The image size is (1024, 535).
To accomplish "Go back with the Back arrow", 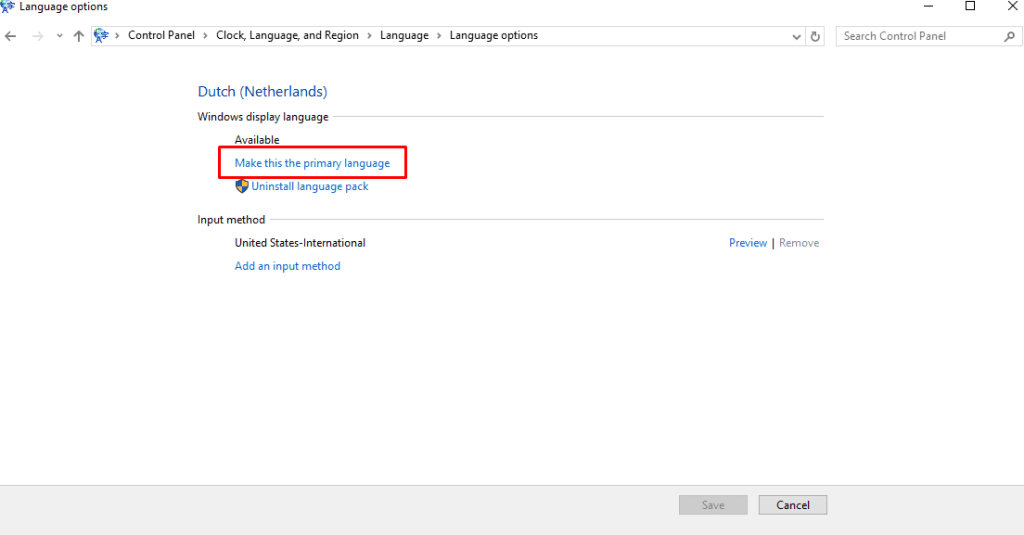I will coord(10,36).
